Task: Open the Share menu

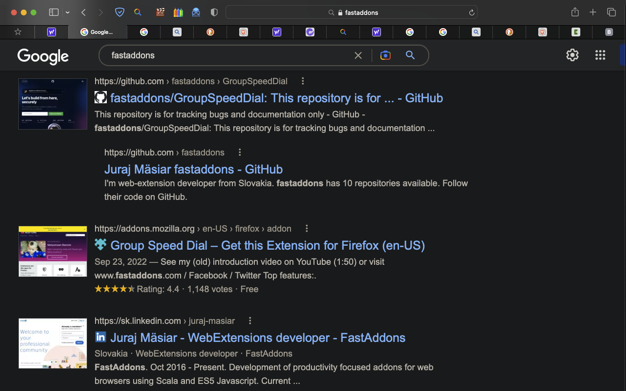Action: point(575,12)
